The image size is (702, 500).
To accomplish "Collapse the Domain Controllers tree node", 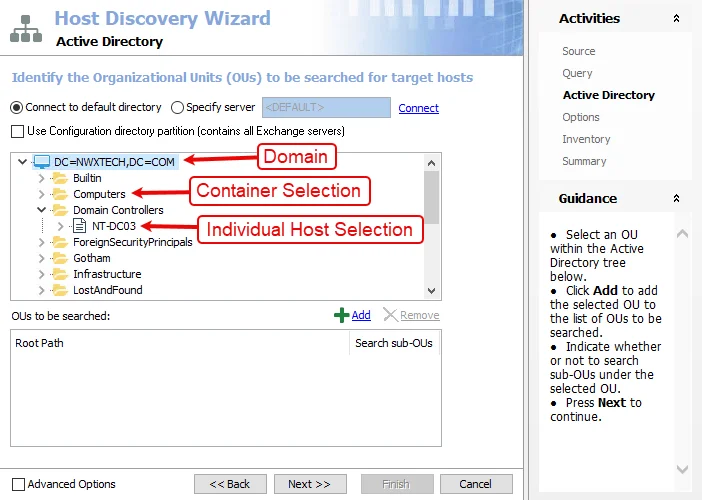I will [42, 210].
